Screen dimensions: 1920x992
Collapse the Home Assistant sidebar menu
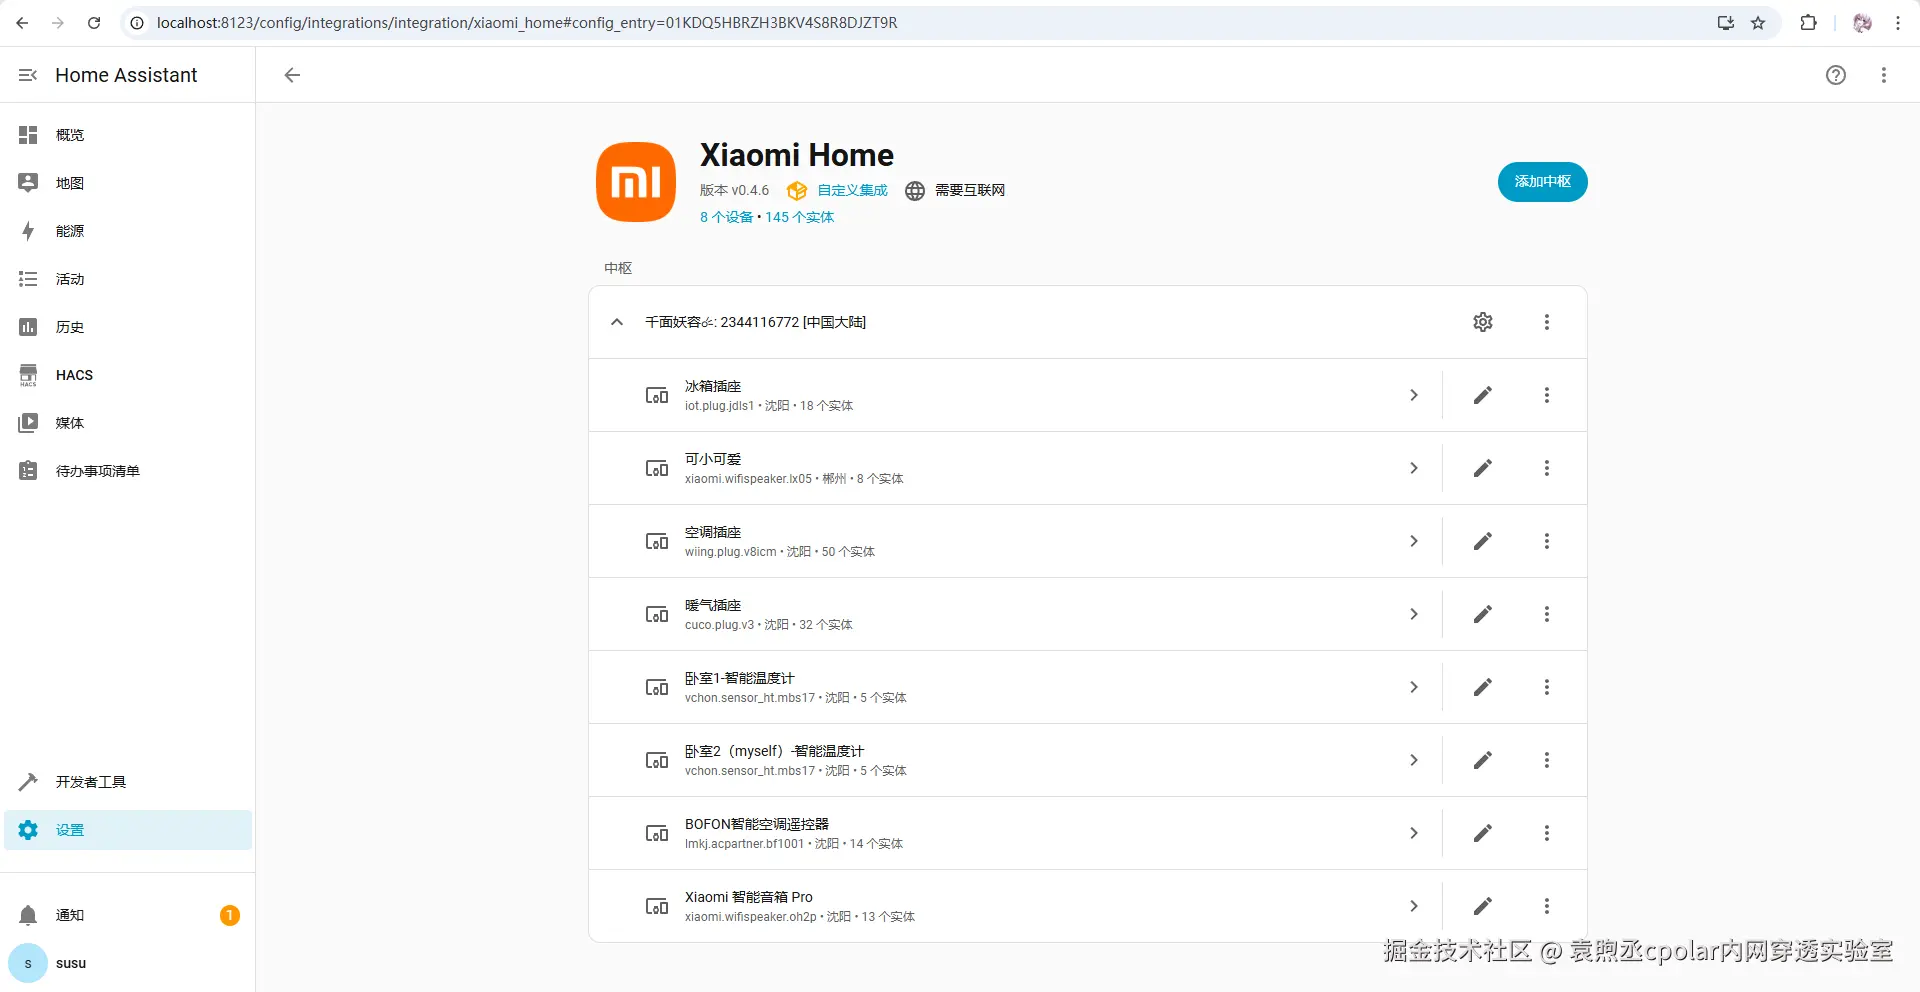[x=28, y=75]
